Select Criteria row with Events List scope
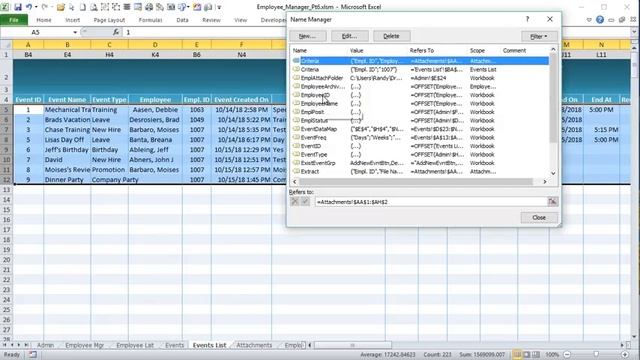Image resolution: width=640 pixels, height=360 pixels. (x=420, y=69)
